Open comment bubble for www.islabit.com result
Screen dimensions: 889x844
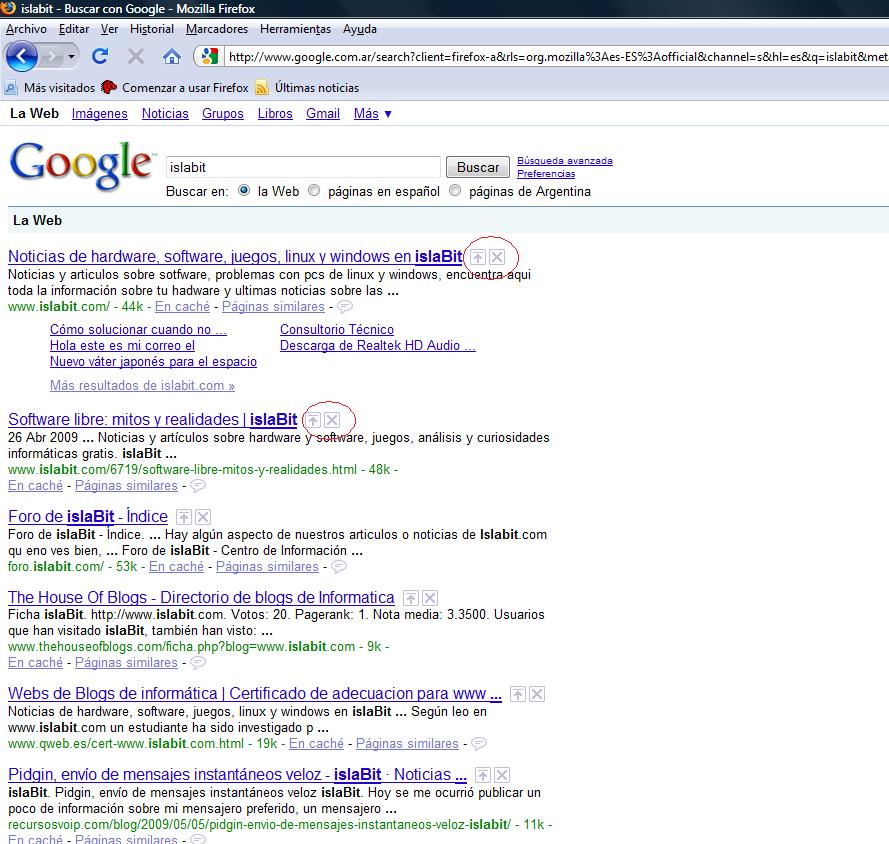[344, 307]
